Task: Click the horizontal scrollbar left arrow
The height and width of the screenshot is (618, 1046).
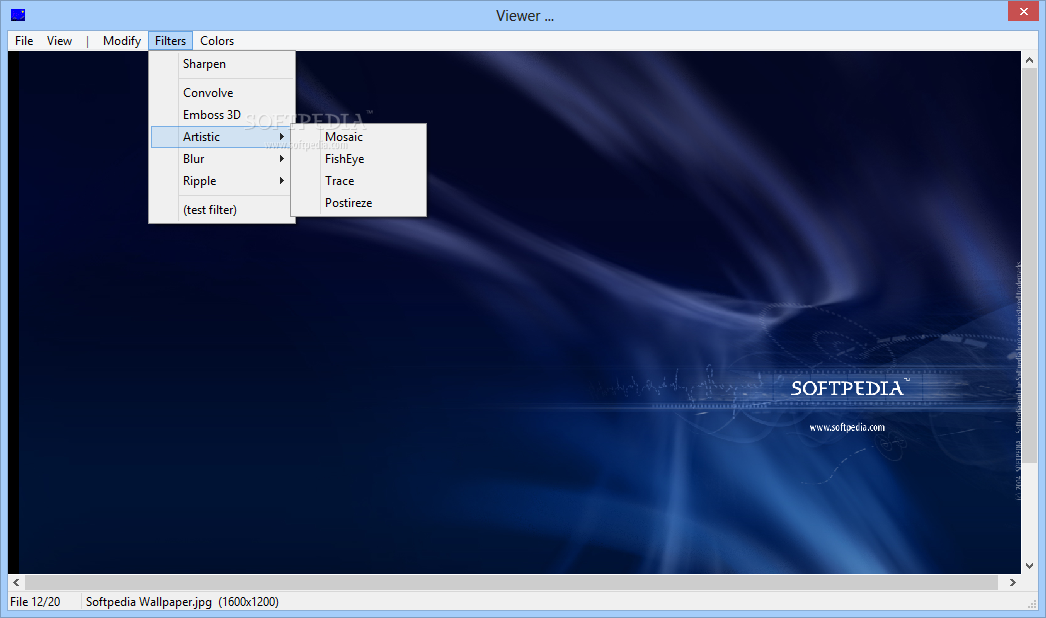Action: [x=16, y=583]
